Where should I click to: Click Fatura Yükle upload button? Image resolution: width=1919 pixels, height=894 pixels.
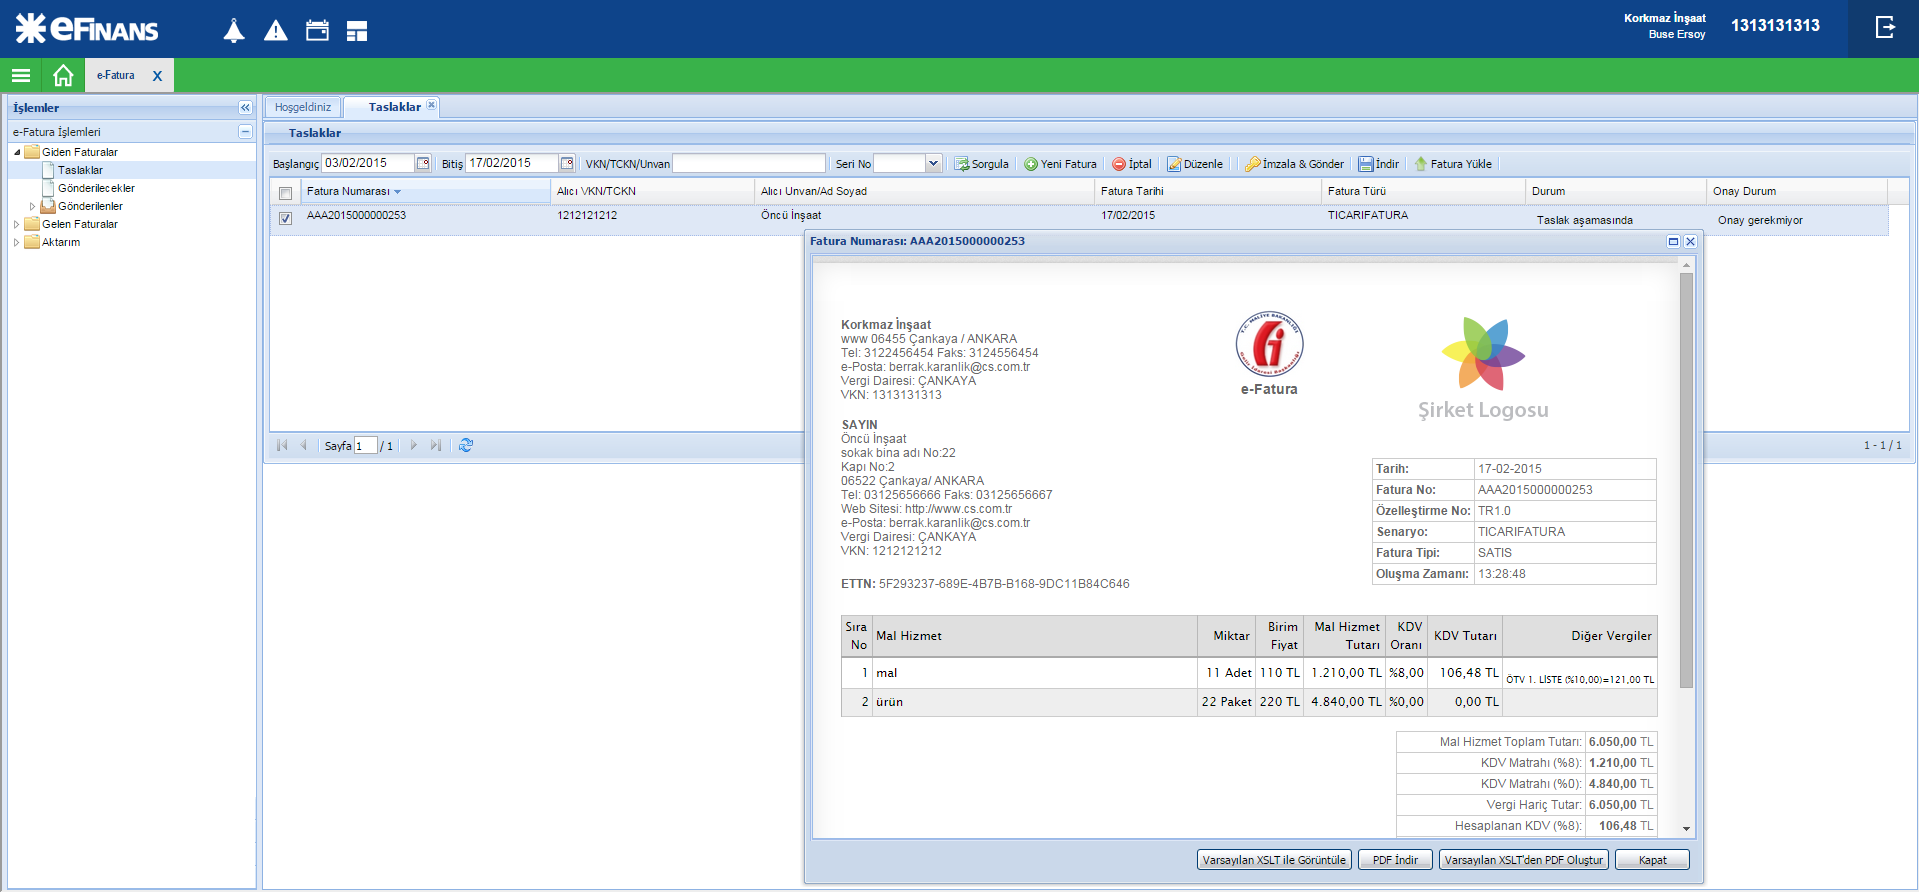(1453, 164)
